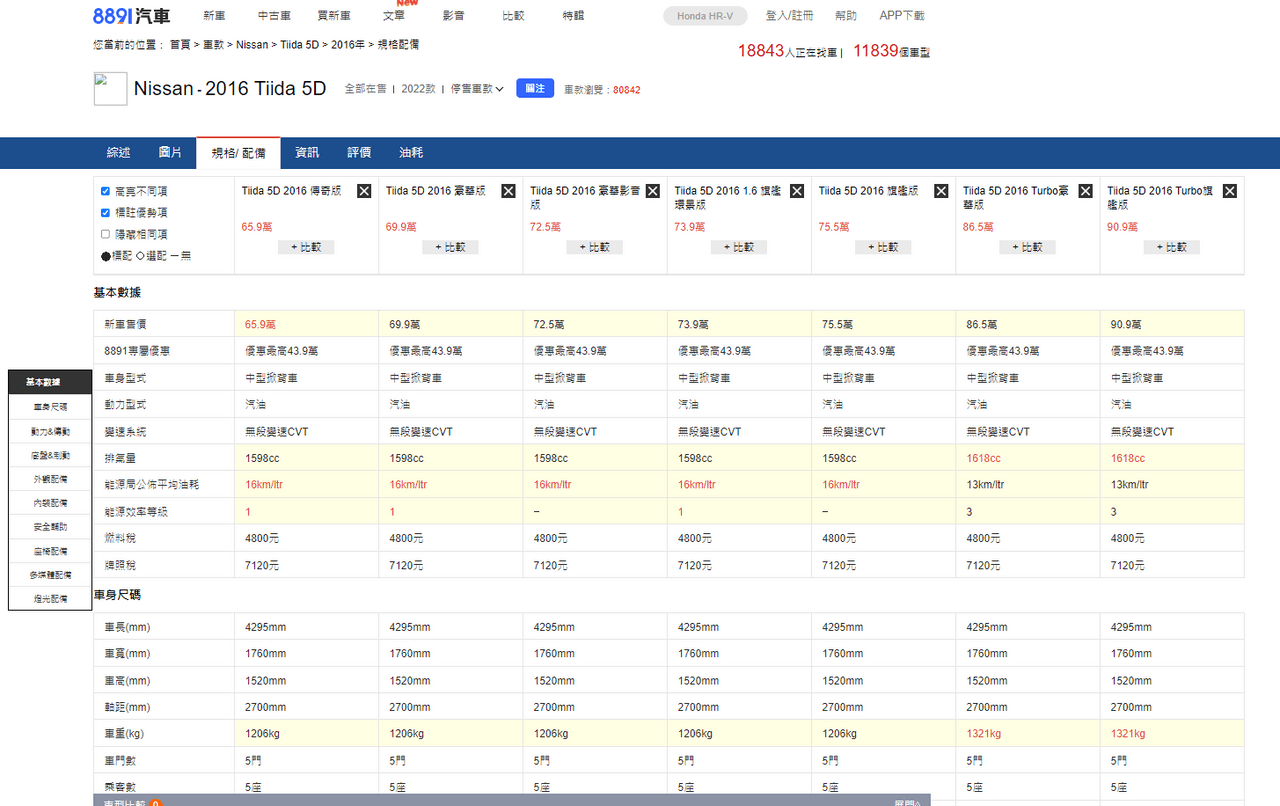Click 優惠最高43.9萬 under 傳奇版
1280x806 pixels.
tap(282, 351)
